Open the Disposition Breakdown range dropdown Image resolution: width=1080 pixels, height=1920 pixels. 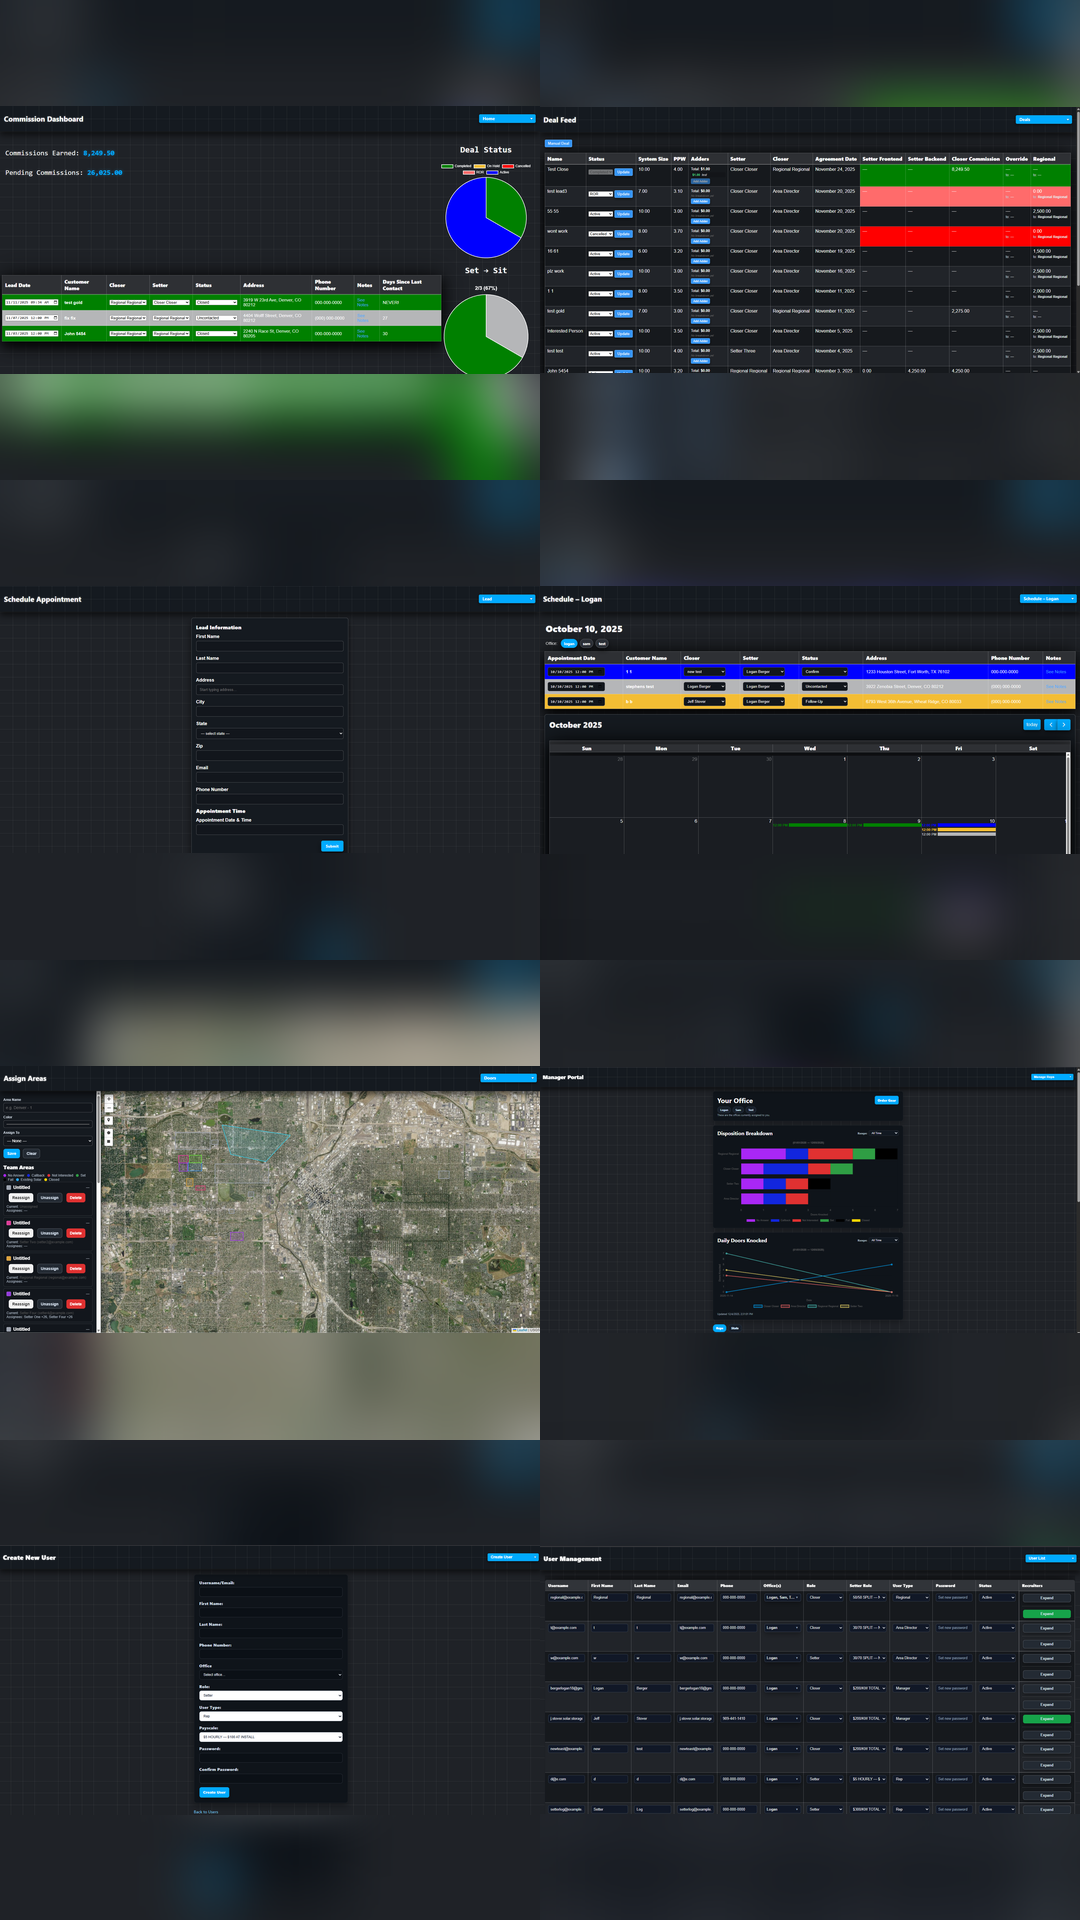(883, 1133)
